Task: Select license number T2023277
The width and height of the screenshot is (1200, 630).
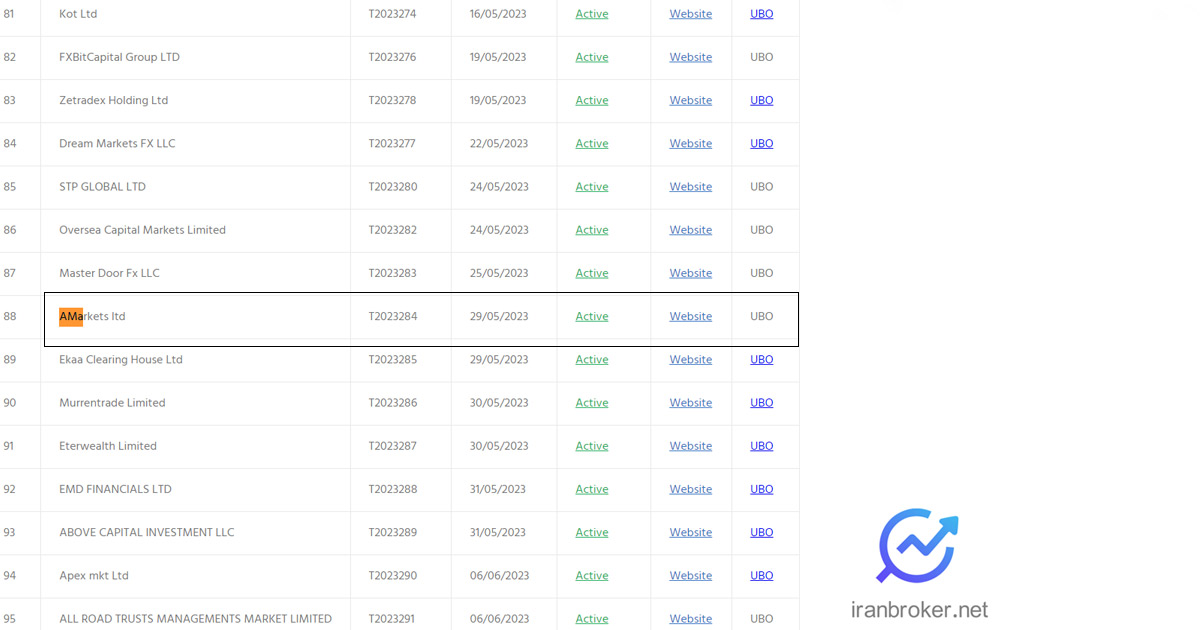Action: [x=392, y=143]
